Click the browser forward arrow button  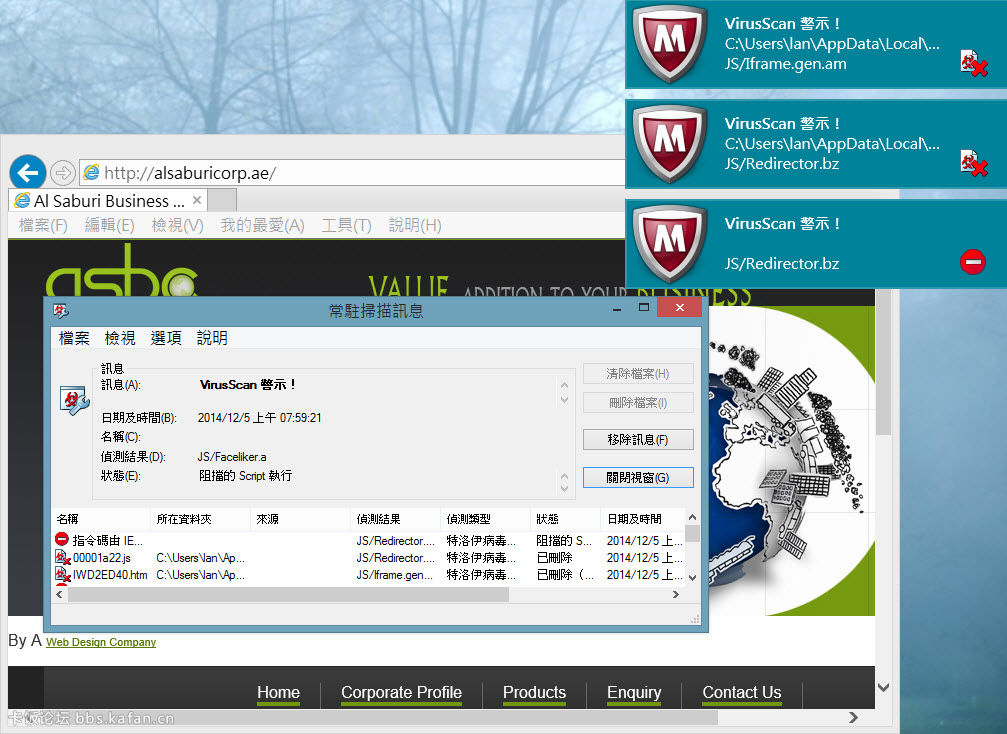pos(62,172)
